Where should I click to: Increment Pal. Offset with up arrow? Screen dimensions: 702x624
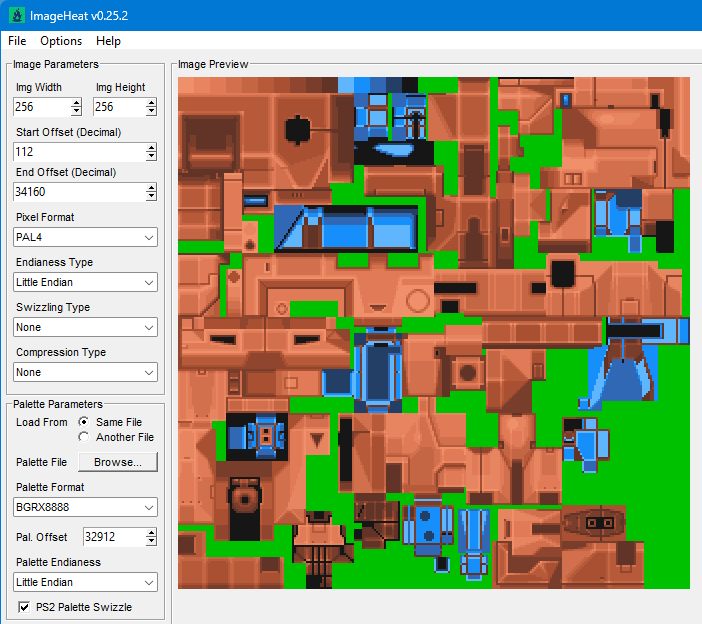point(151,532)
